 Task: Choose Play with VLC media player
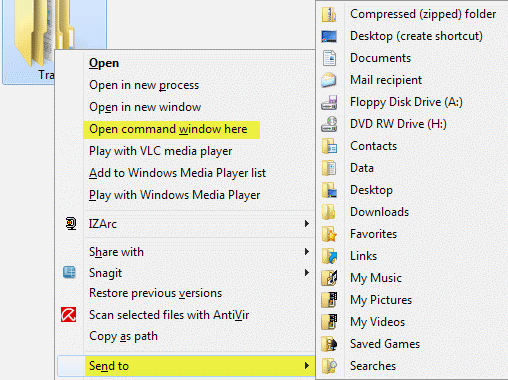tap(160, 151)
